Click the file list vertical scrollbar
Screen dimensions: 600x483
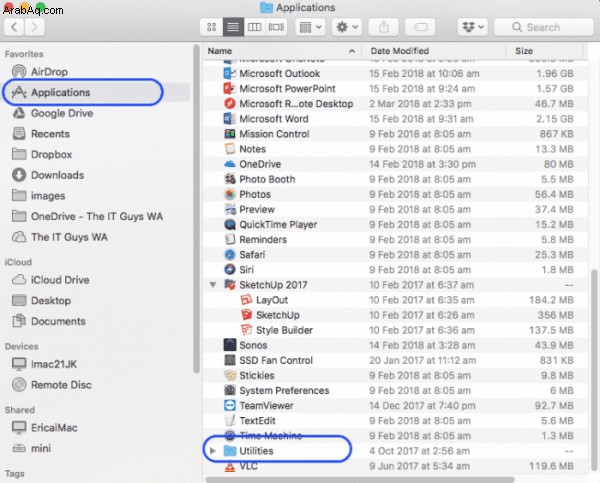point(594,370)
